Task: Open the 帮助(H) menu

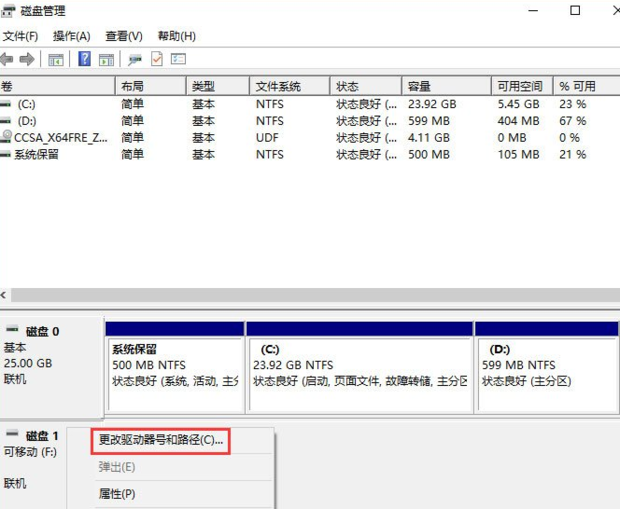Action: point(177,36)
